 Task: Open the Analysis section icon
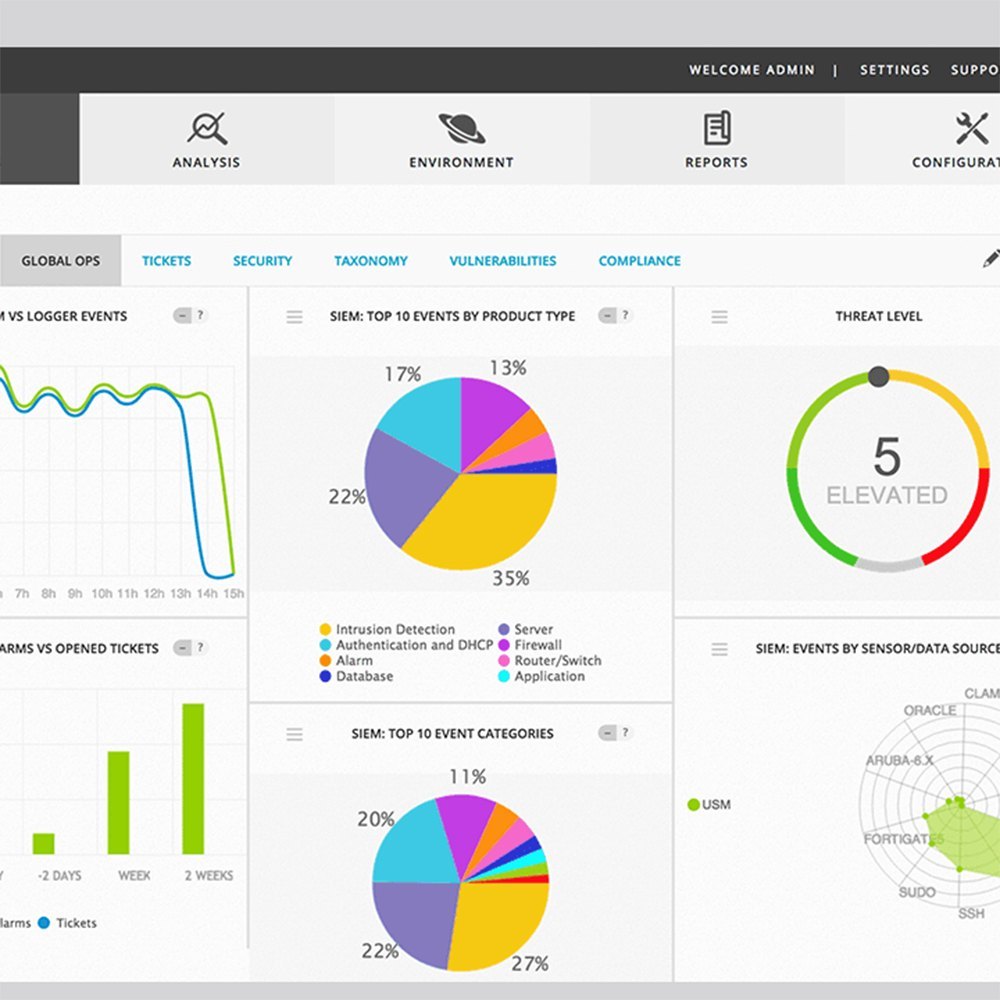coord(207,128)
